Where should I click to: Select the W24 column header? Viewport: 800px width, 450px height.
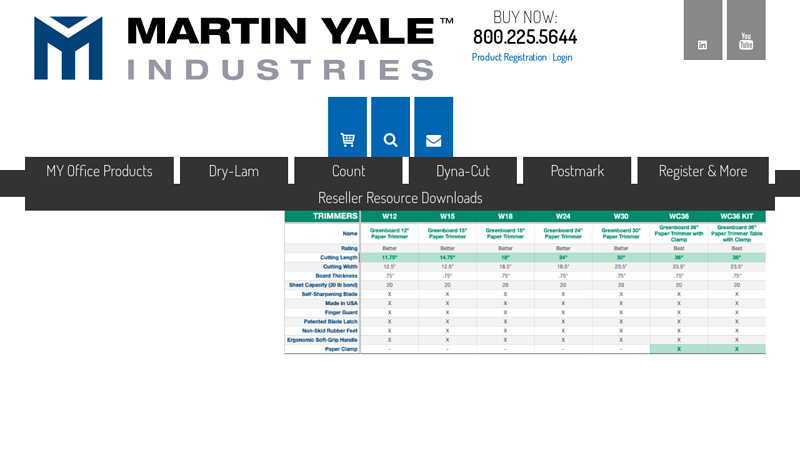click(x=563, y=216)
